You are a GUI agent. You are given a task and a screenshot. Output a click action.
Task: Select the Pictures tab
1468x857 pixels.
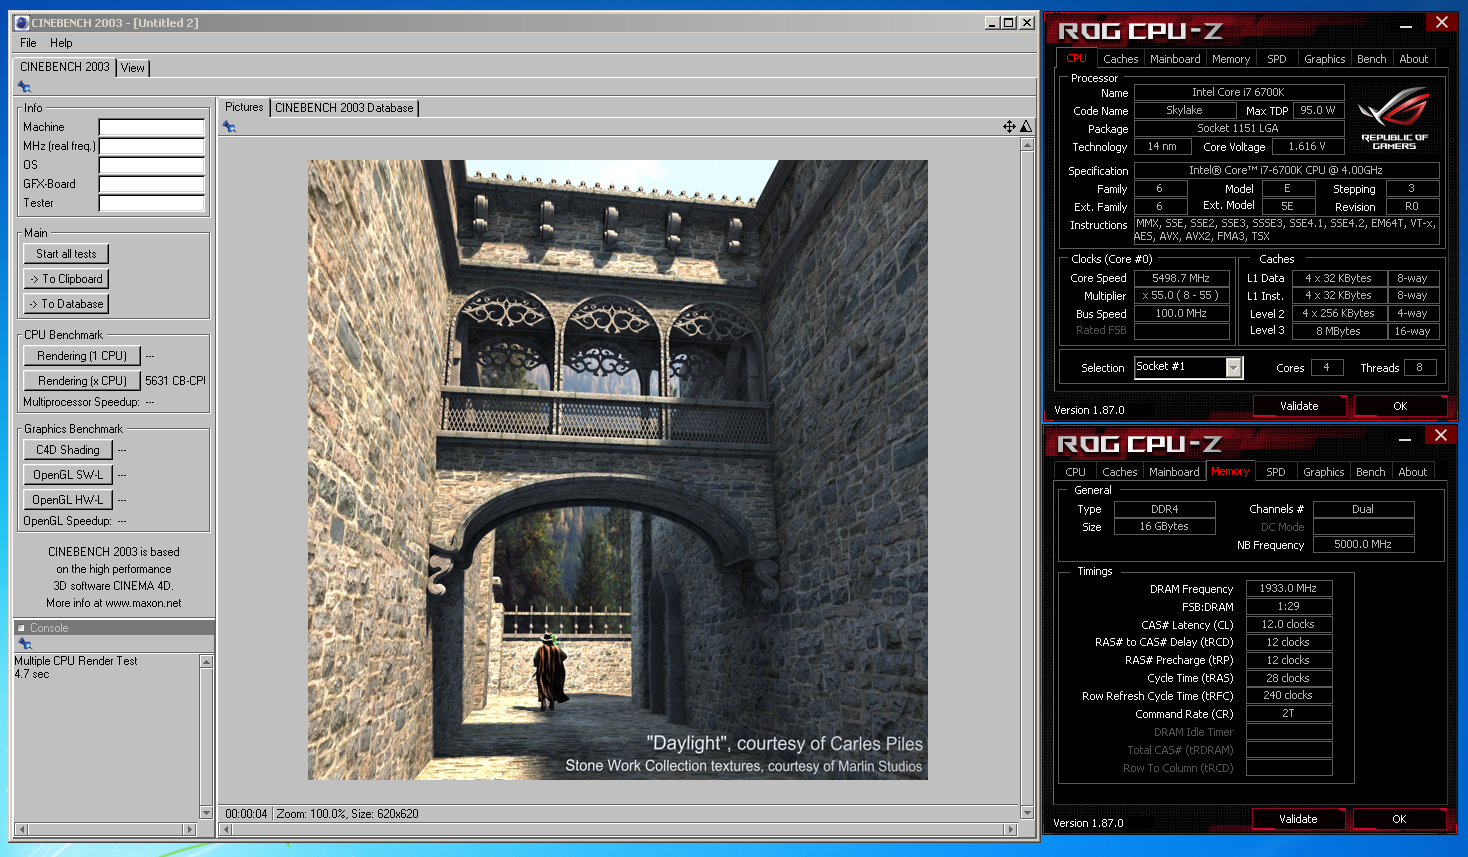[244, 107]
